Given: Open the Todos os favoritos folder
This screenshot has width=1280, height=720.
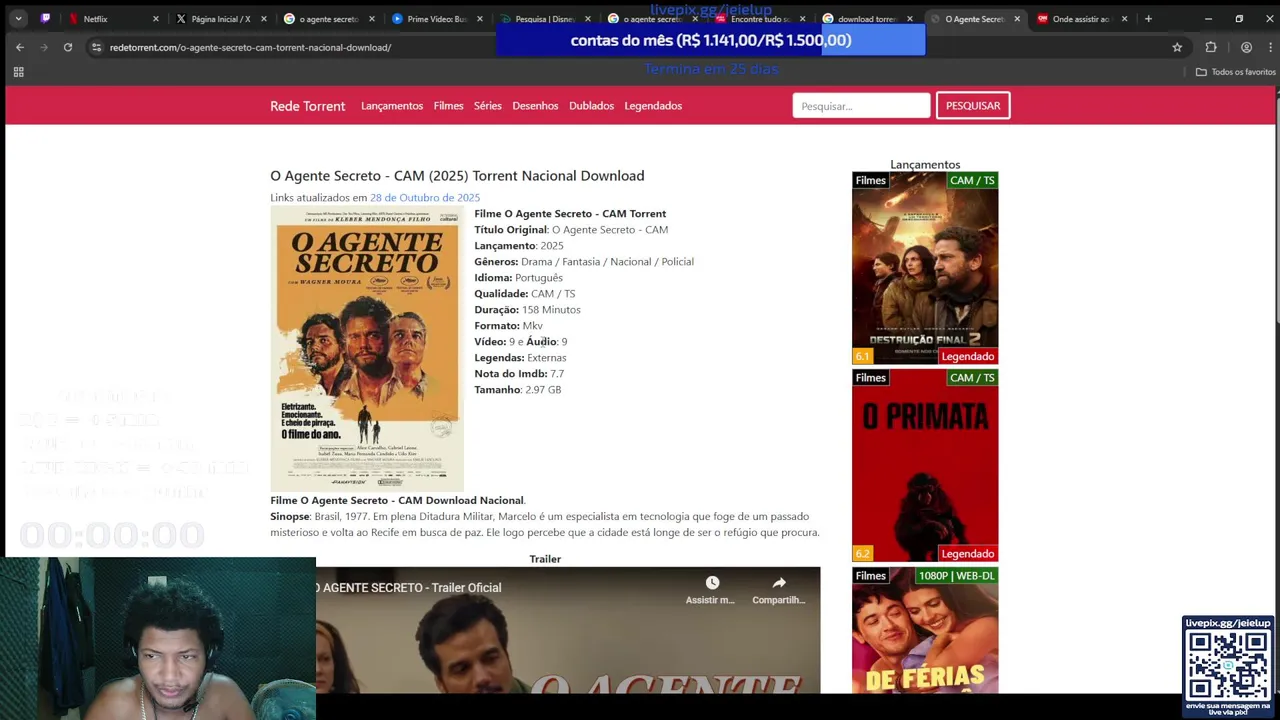Looking at the screenshot, I should pyautogui.click(x=1236, y=72).
